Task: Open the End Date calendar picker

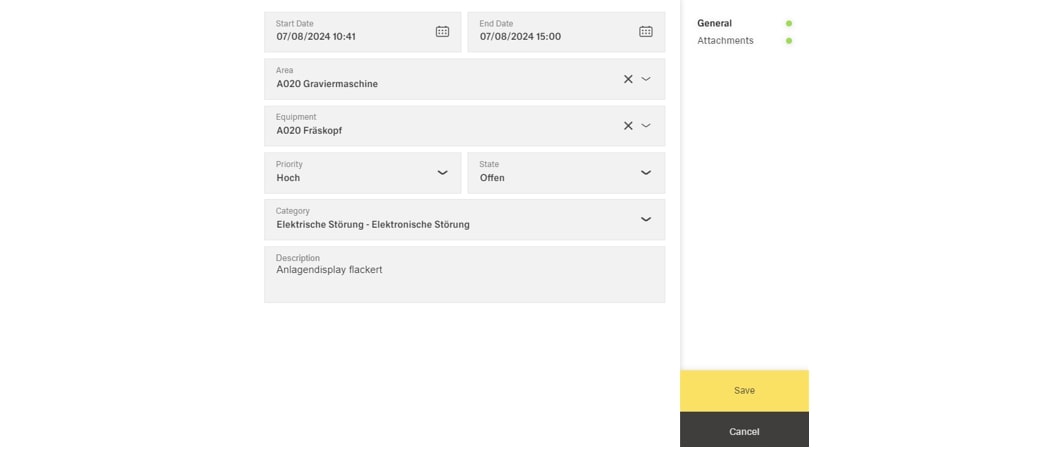Action: point(645,32)
